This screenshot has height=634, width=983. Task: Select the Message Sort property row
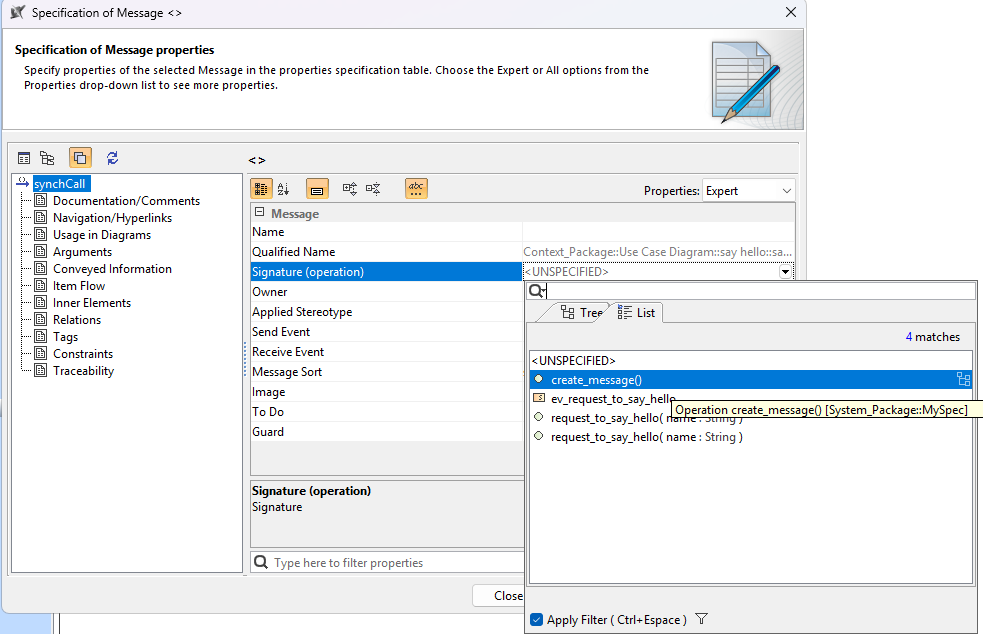386,372
